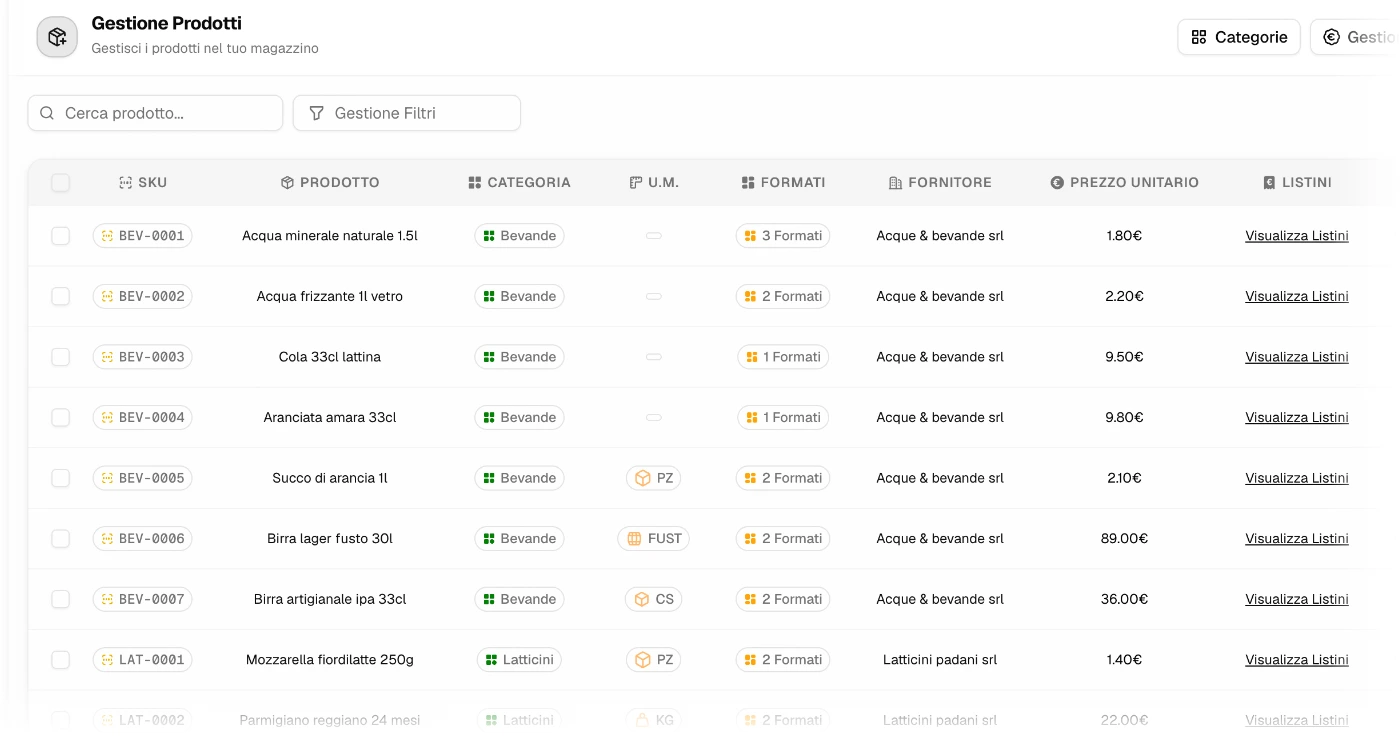Click Acque & bevande srl in BEV-0005 row

[940, 478]
